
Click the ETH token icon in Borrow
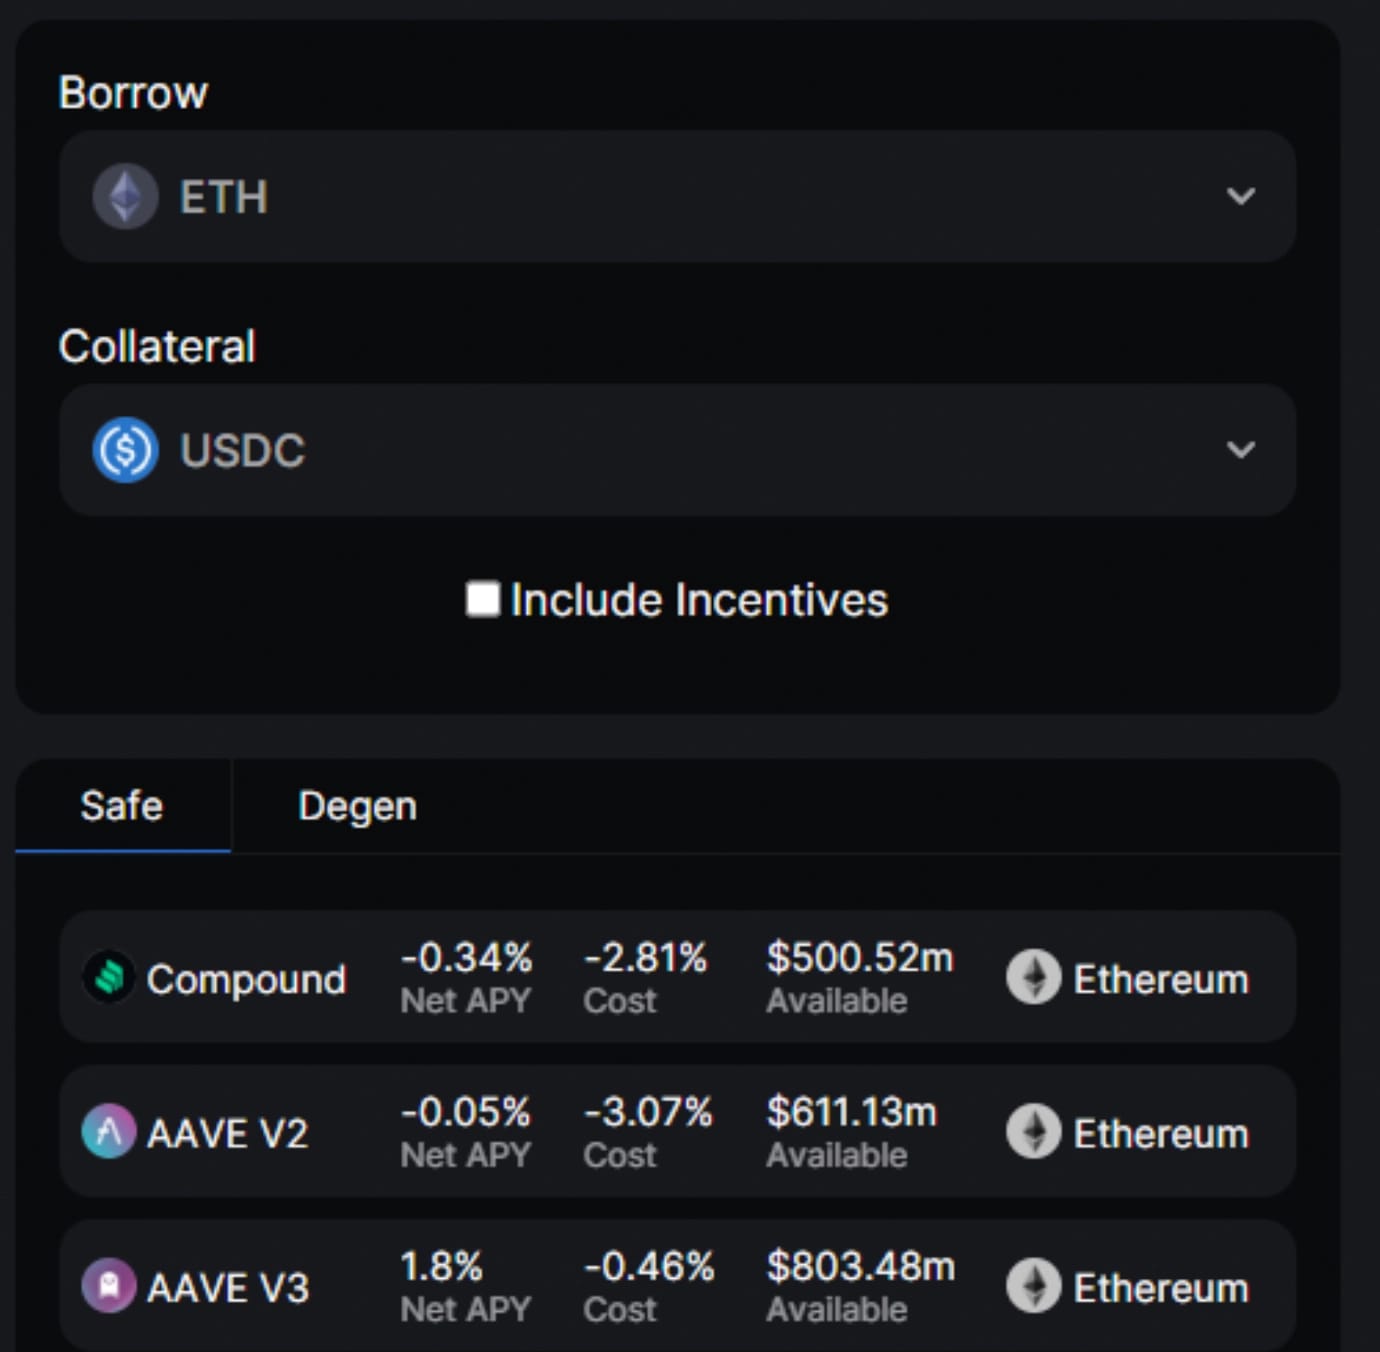(x=125, y=196)
